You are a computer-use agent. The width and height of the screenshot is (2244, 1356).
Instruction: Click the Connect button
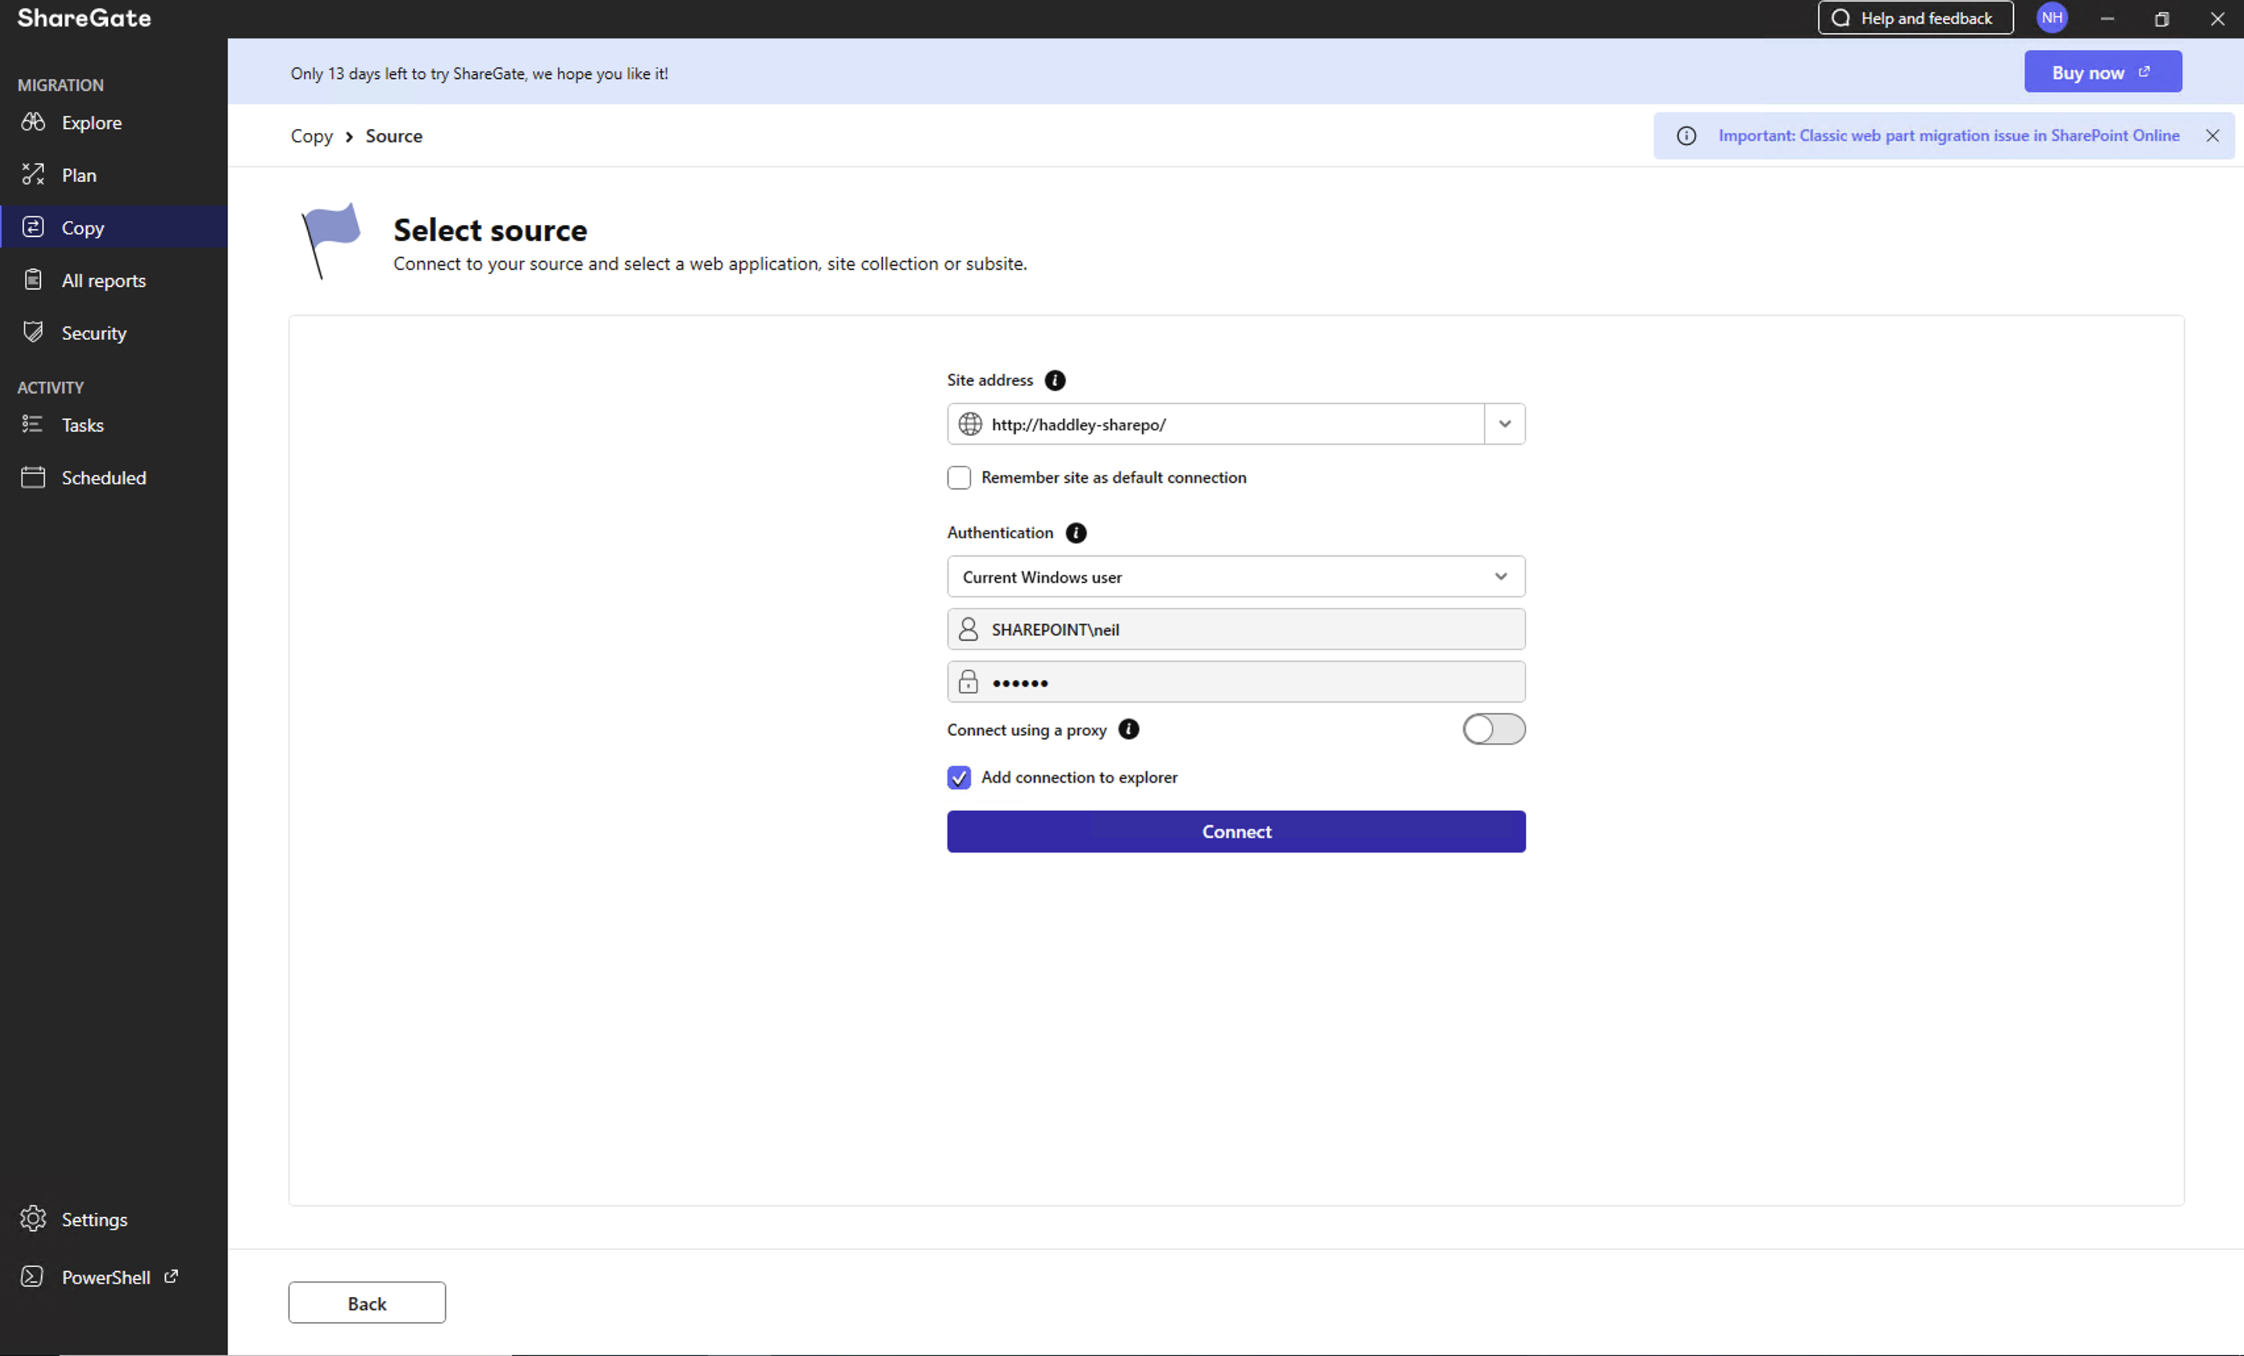coord(1236,832)
